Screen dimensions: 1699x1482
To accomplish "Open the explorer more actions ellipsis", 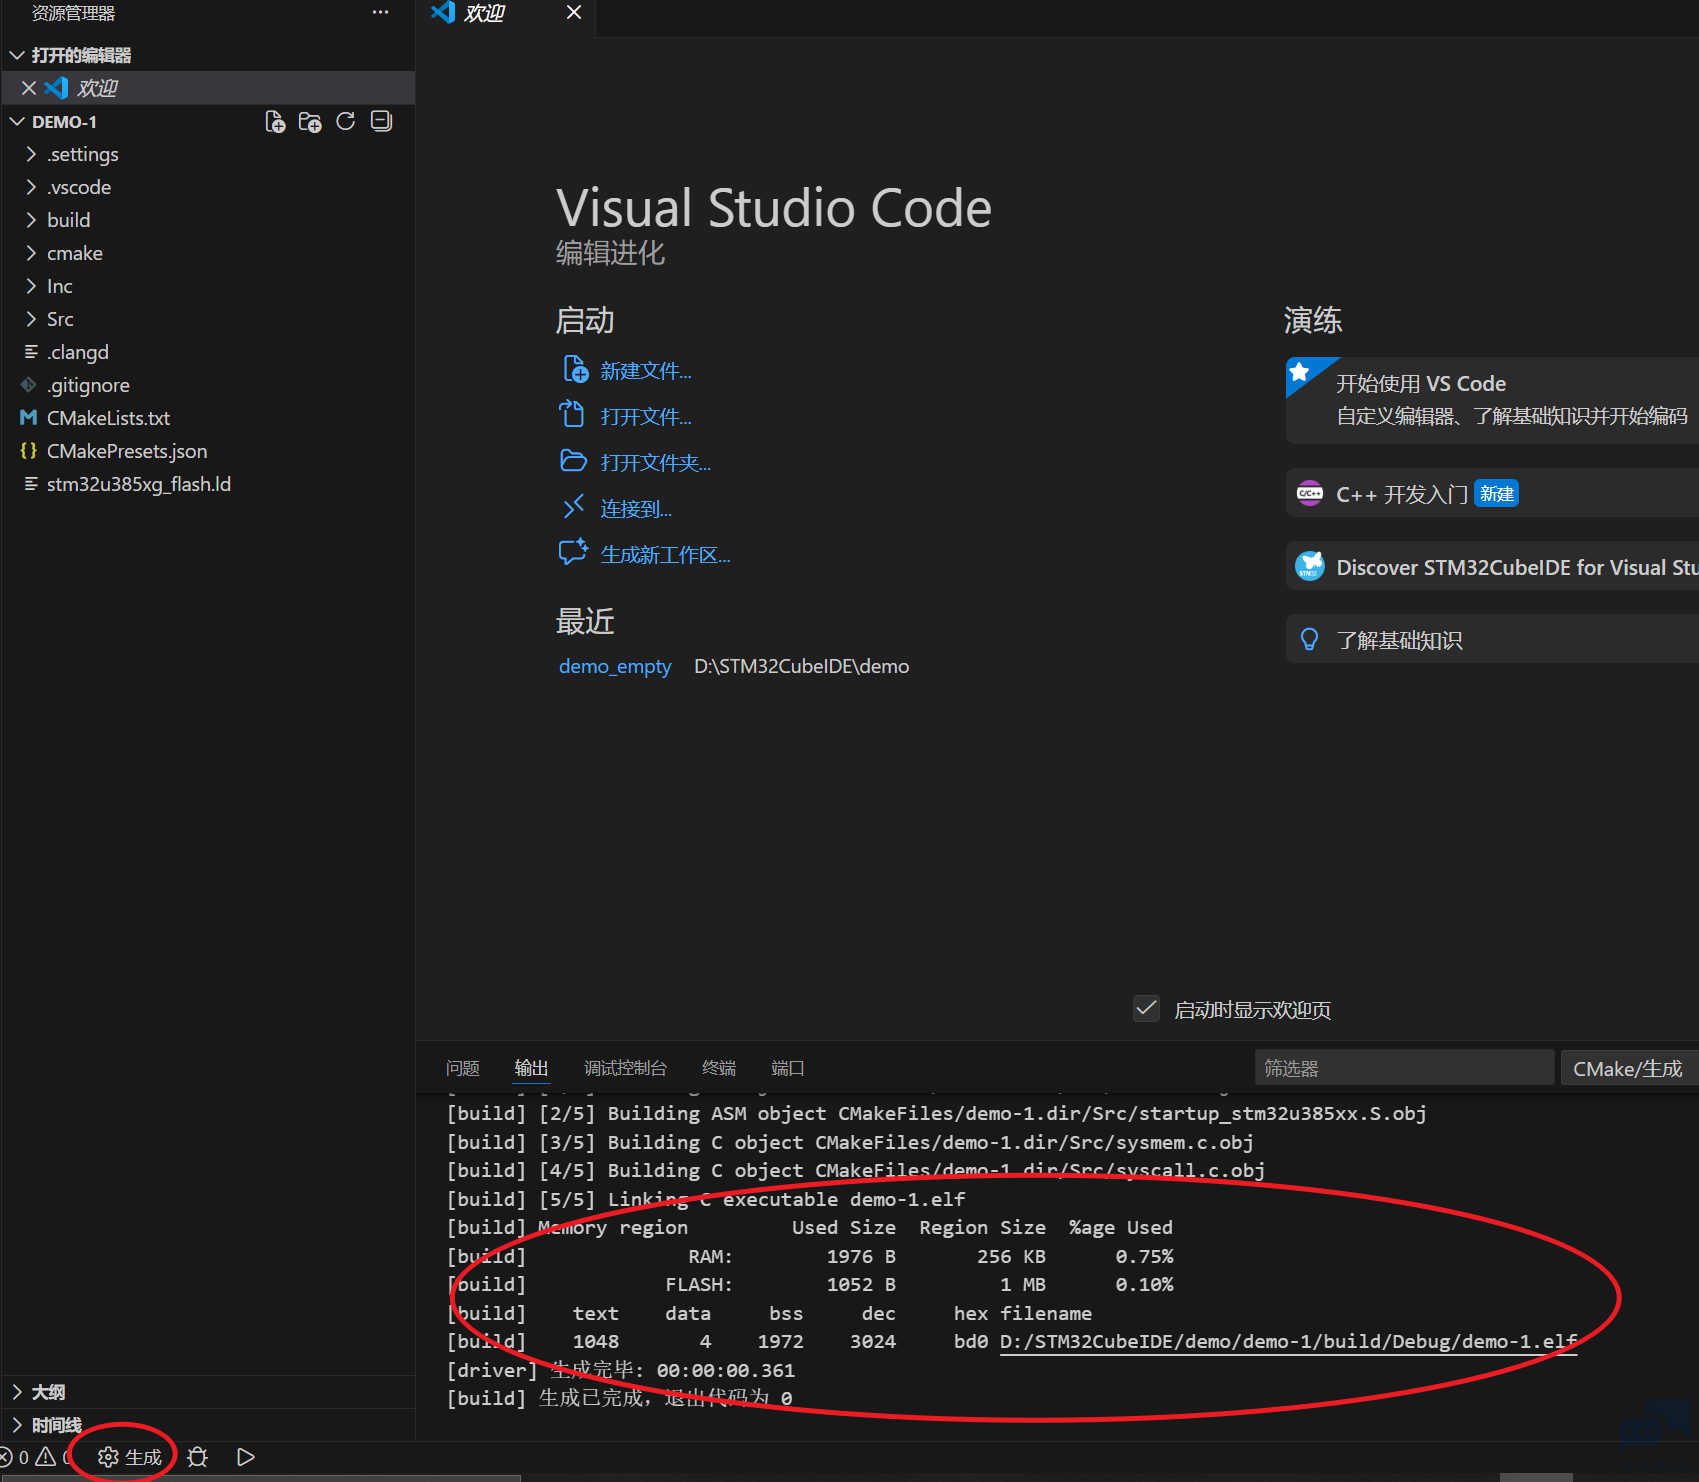I will pyautogui.click(x=380, y=13).
